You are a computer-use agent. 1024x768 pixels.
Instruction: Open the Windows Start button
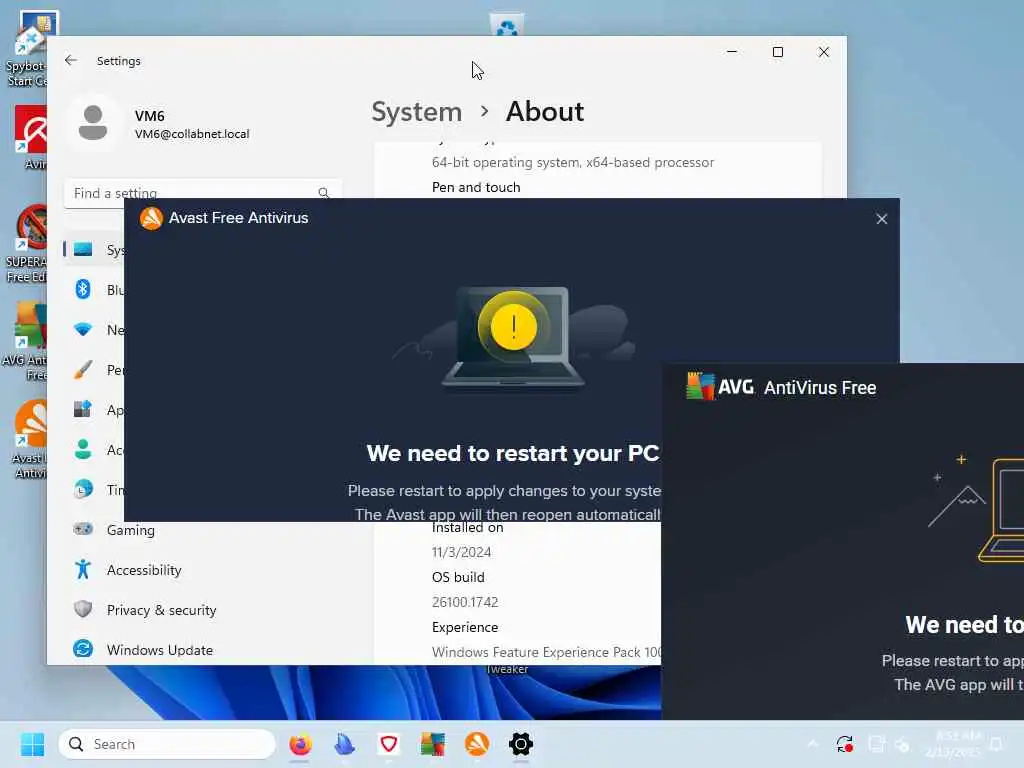click(x=32, y=744)
